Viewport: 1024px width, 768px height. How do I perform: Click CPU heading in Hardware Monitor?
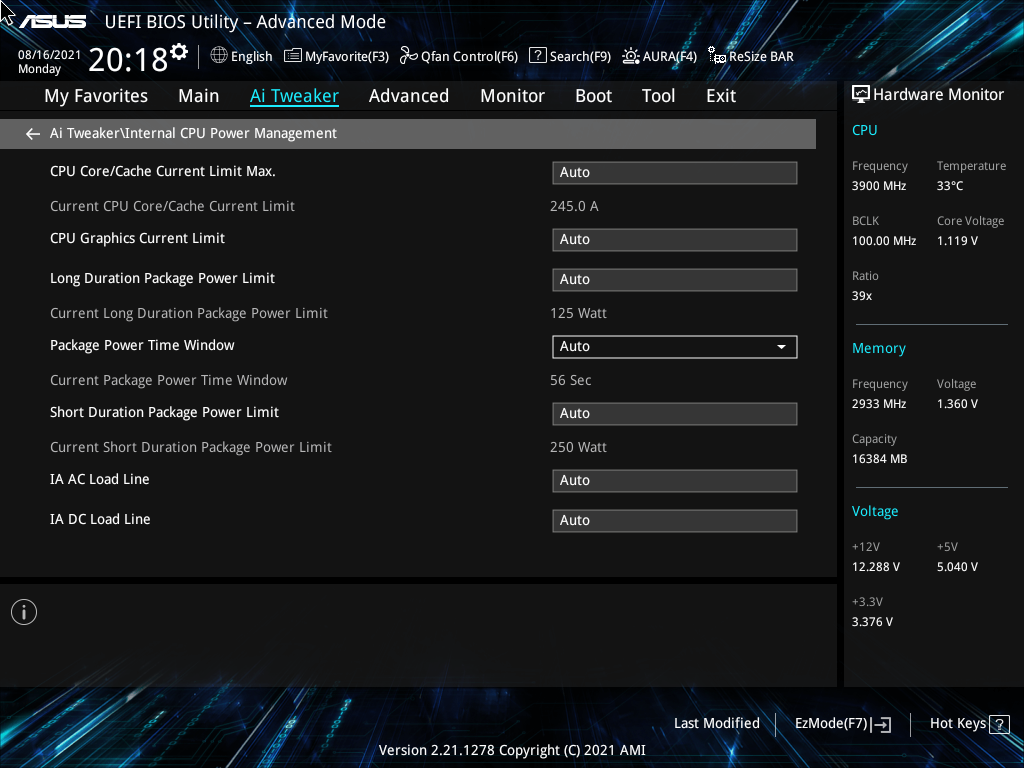pyautogui.click(x=865, y=130)
